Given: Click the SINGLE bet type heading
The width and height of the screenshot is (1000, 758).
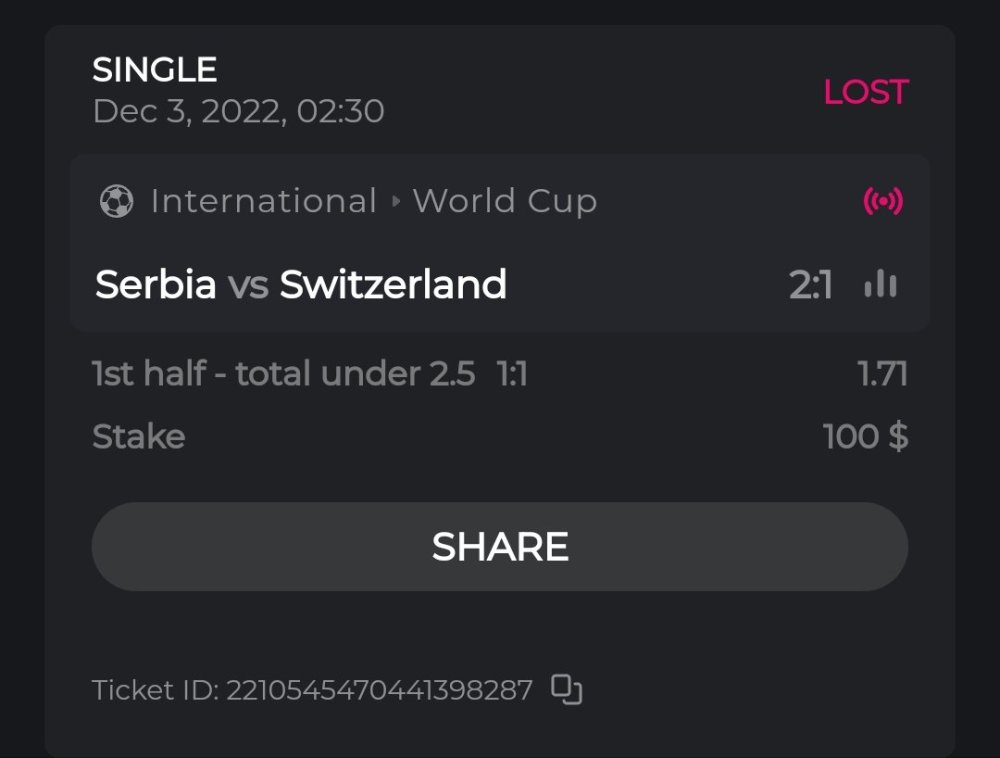Looking at the screenshot, I should 155,70.
